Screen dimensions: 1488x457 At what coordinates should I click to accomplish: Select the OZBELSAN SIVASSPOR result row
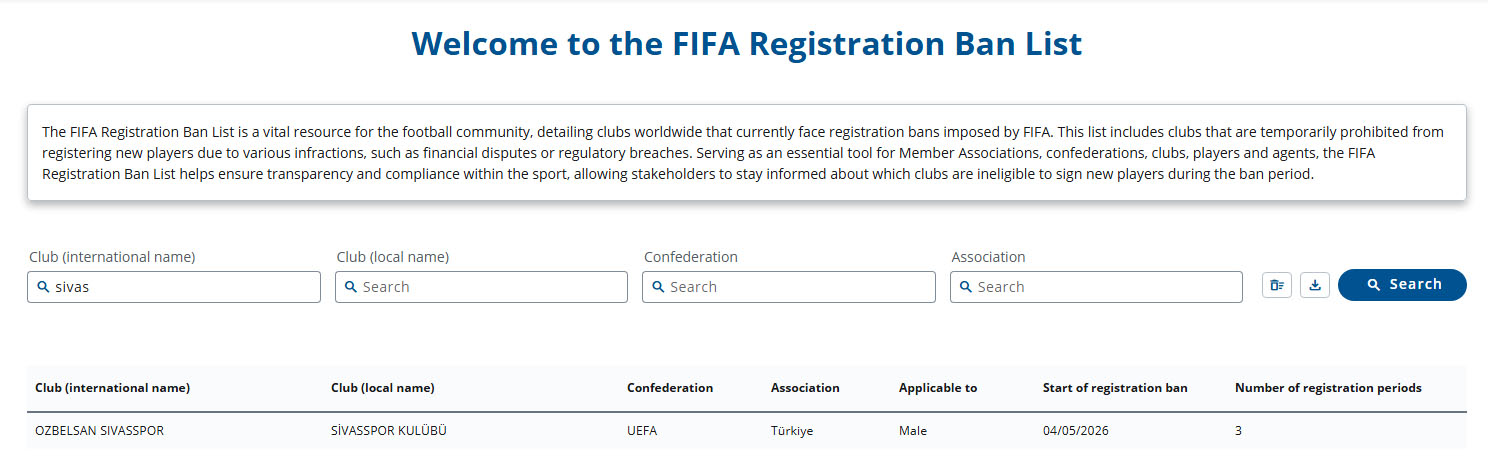(x=747, y=431)
